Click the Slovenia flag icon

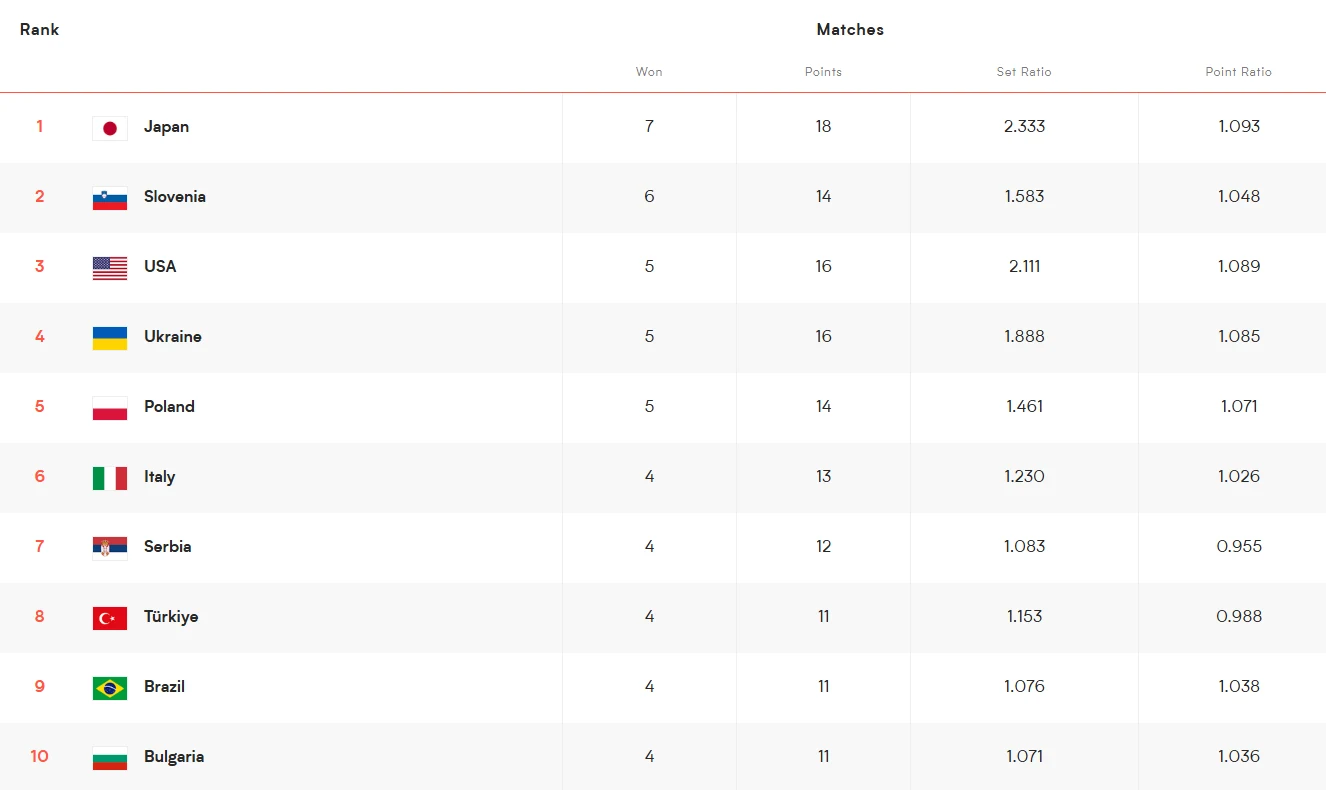point(110,198)
